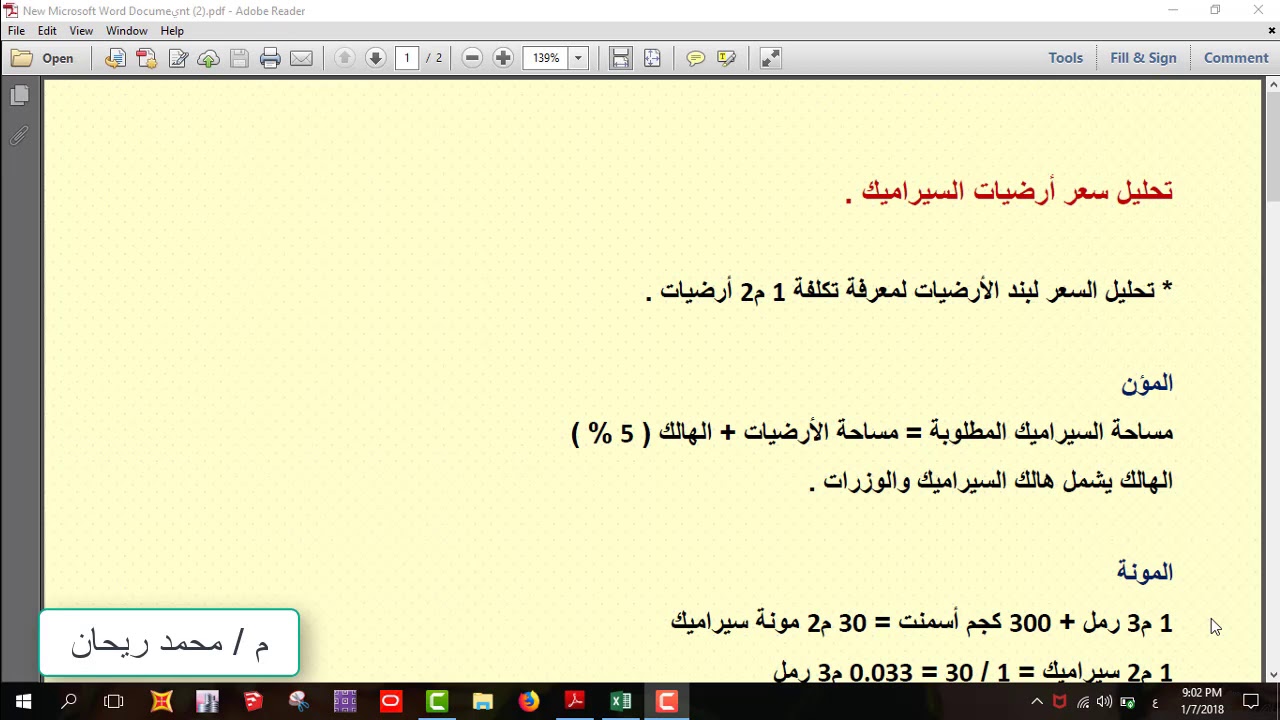Switch to Adobe Reader taskbar icon

(575, 701)
